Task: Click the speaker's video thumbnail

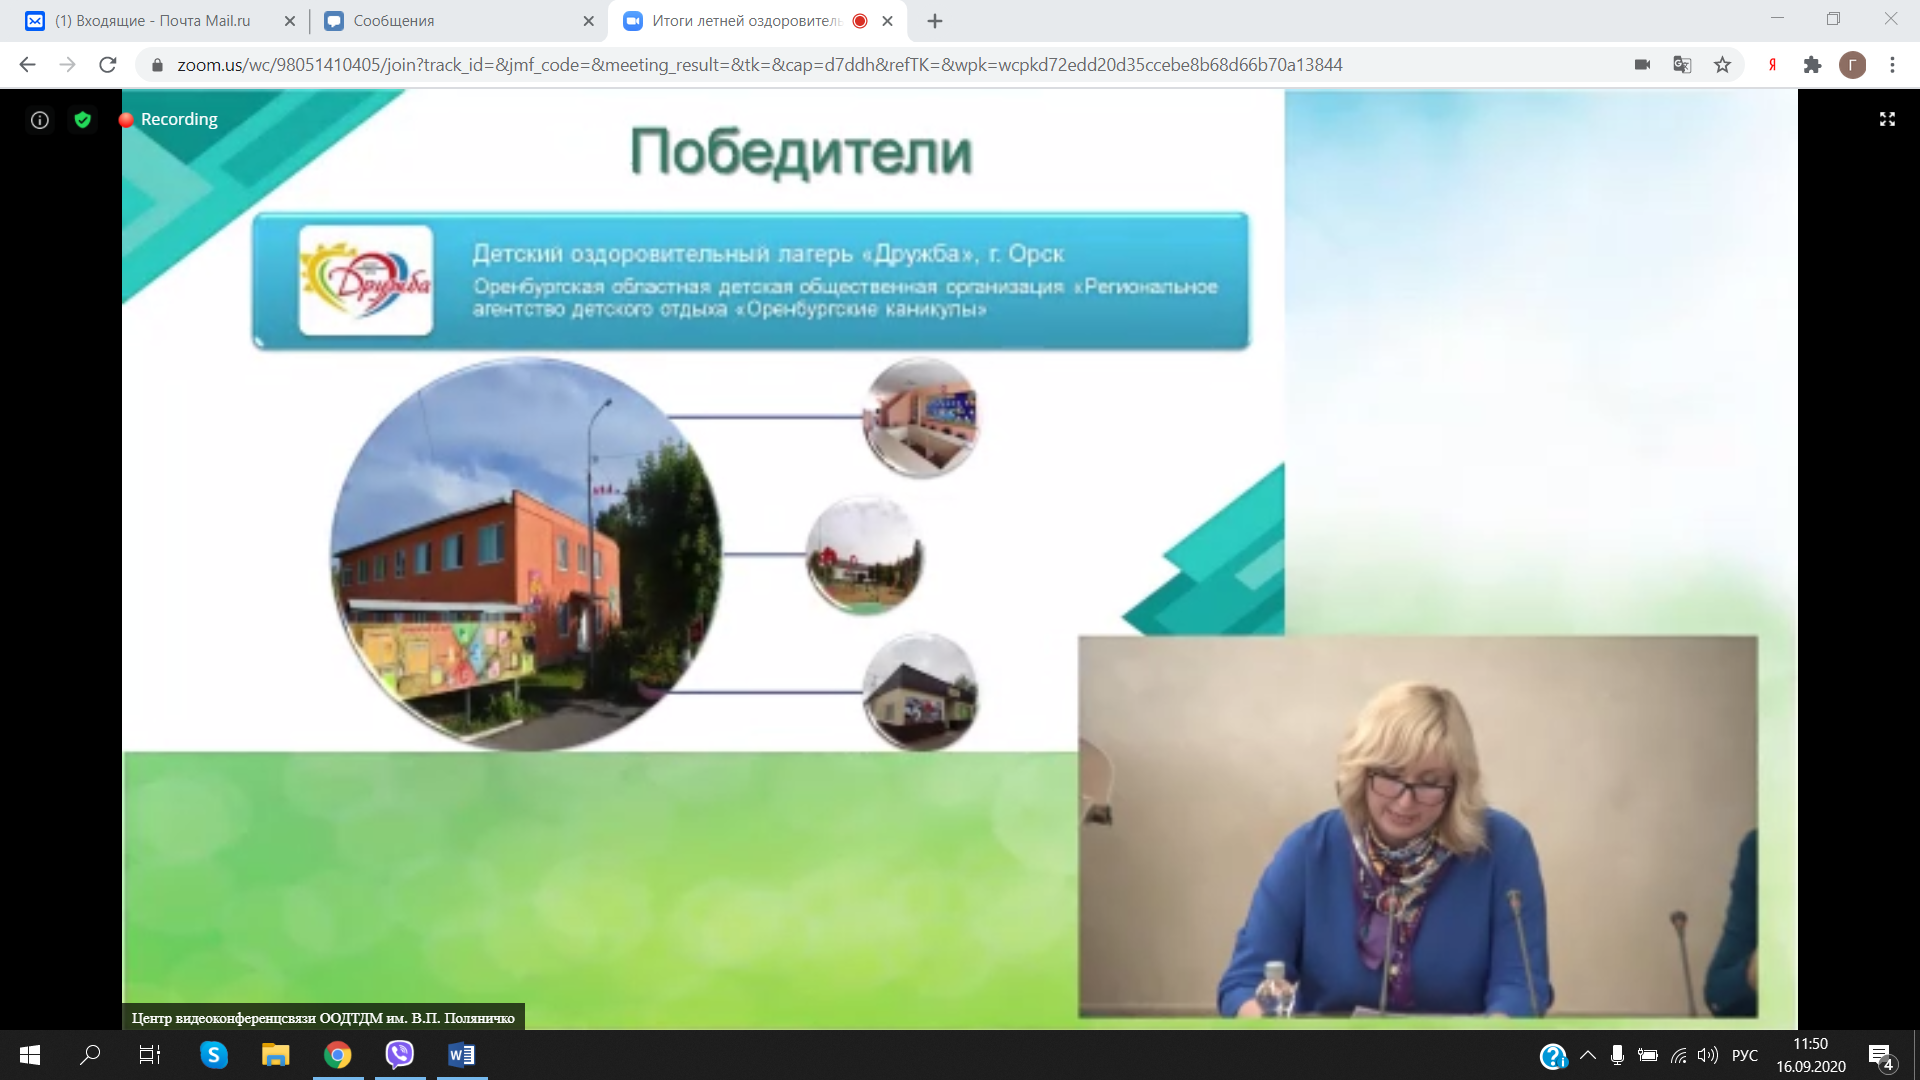Action: 1417,826
